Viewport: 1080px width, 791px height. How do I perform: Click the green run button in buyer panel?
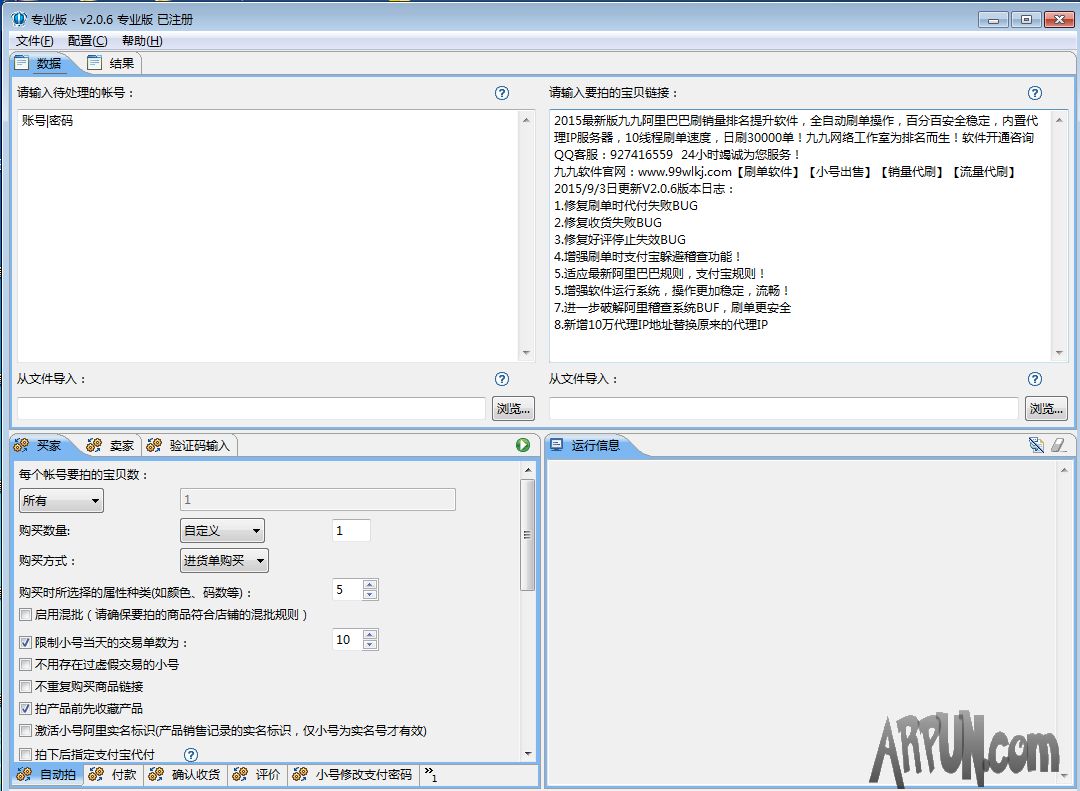point(523,445)
